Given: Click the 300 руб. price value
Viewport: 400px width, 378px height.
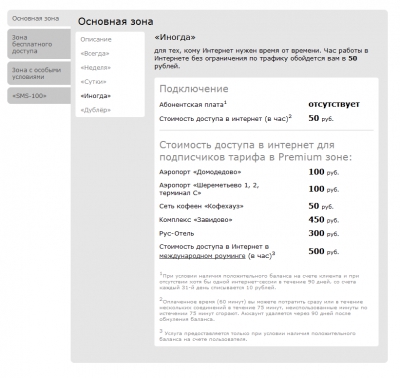Looking at the screenshot, I should pos(323,233).
